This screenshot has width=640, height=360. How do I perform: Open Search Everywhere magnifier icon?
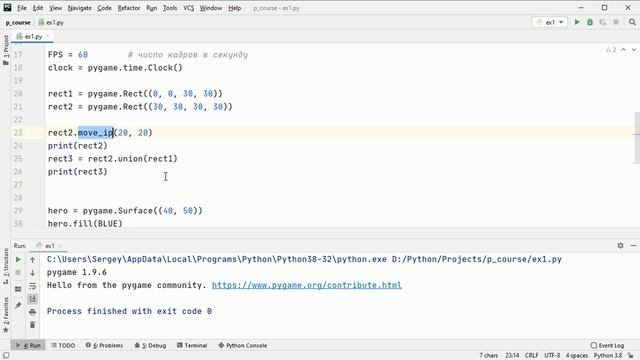pos(632,22)
